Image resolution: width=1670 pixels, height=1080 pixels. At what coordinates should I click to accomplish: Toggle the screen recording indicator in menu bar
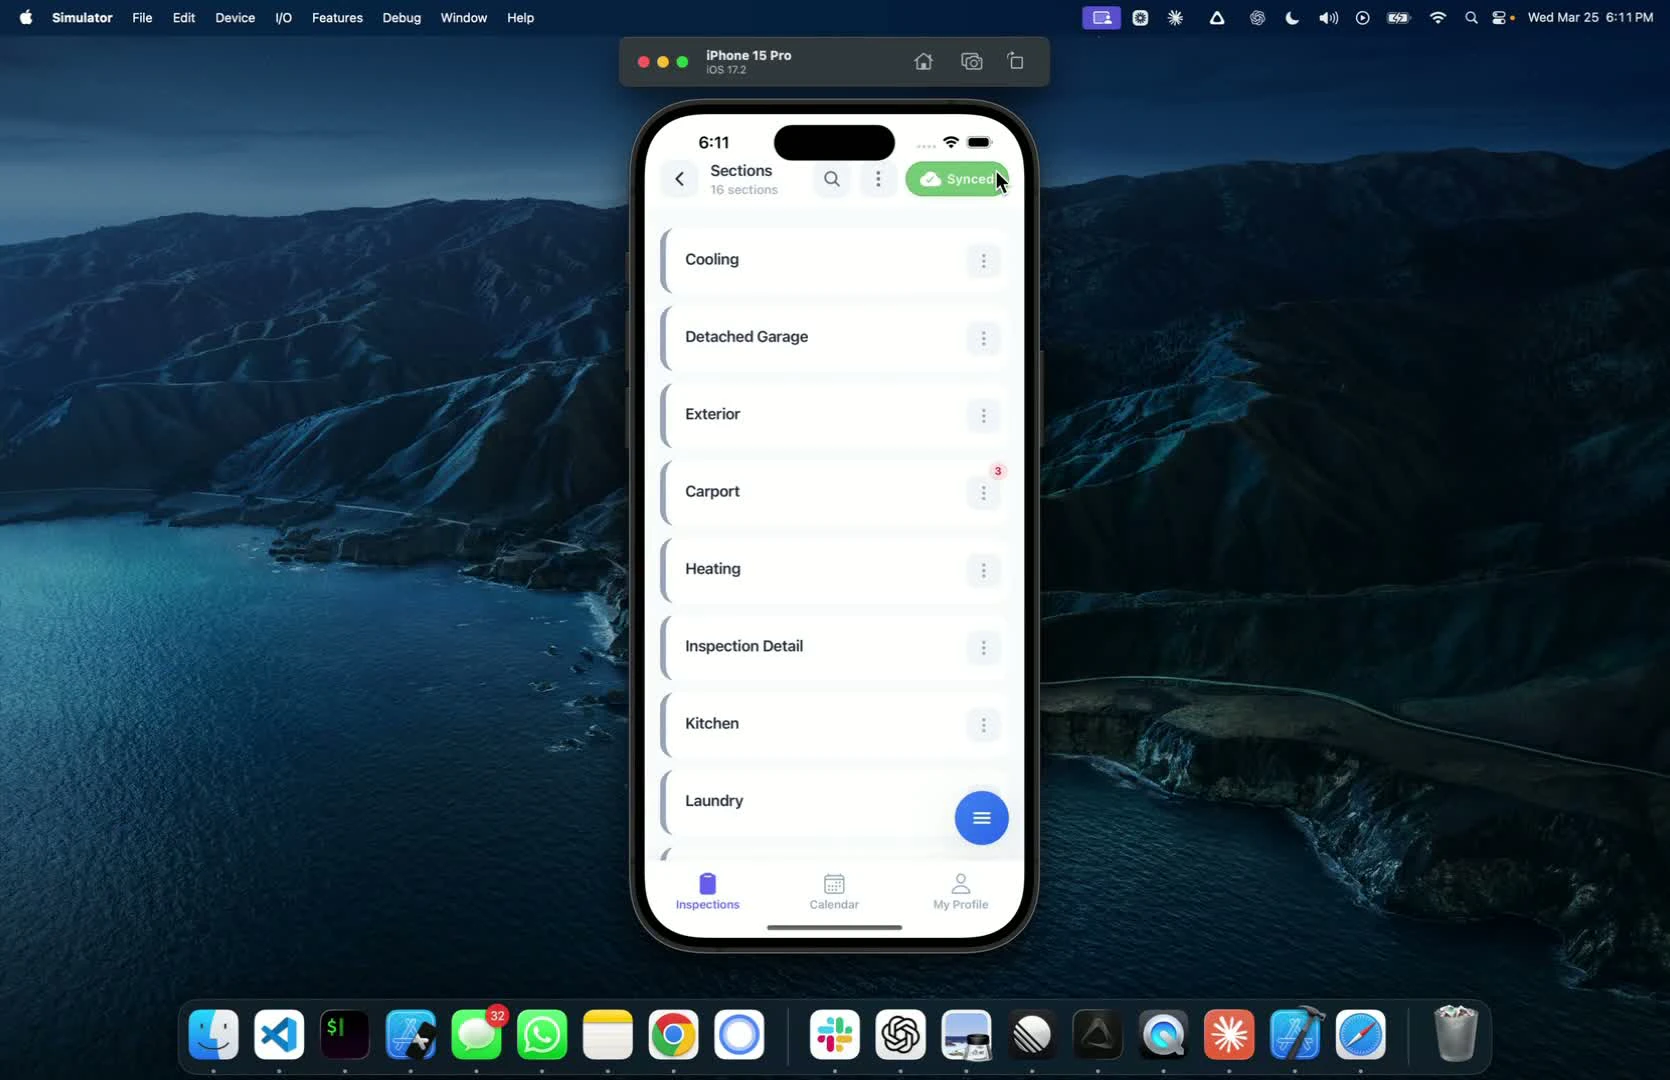(1100, 17)
